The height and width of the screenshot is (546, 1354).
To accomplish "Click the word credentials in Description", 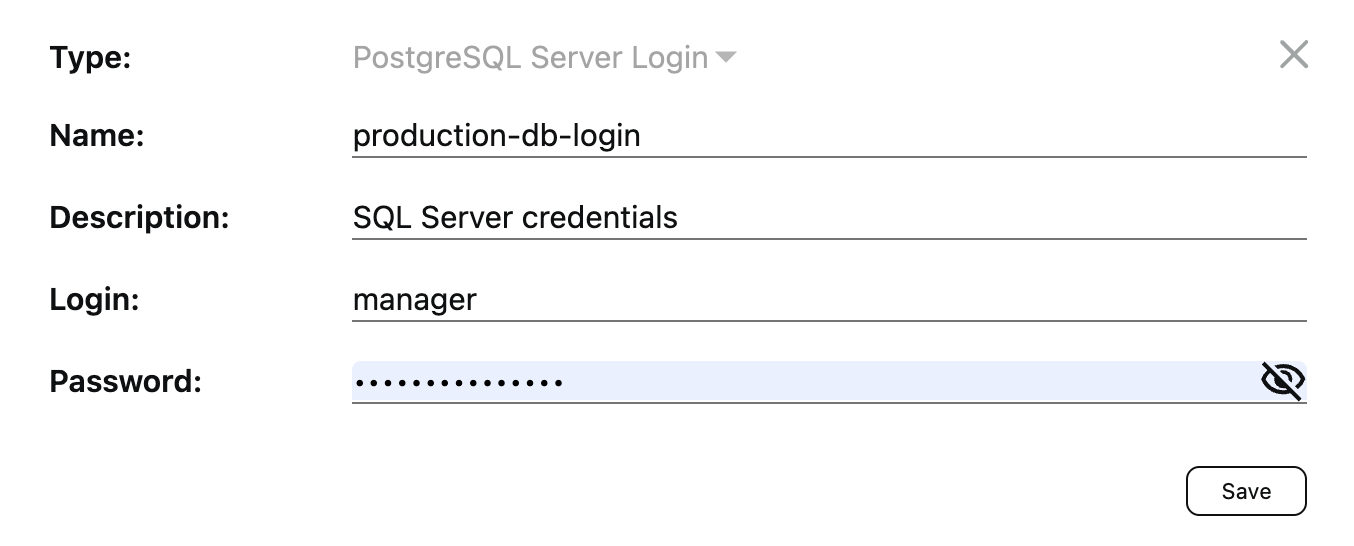I will coord(599,217).
